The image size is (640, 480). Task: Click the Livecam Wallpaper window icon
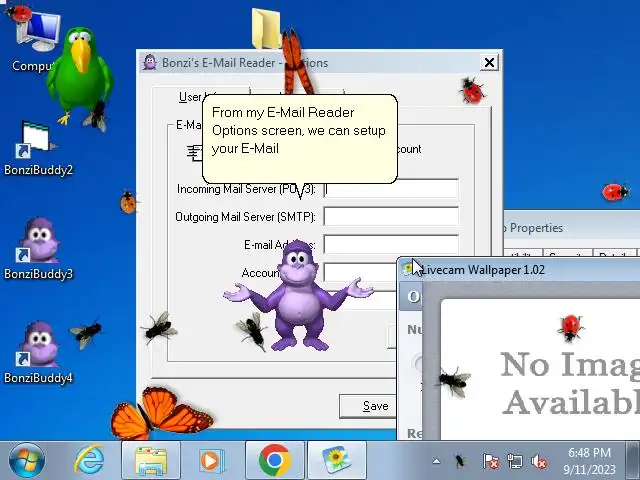[x=407, y=269]
